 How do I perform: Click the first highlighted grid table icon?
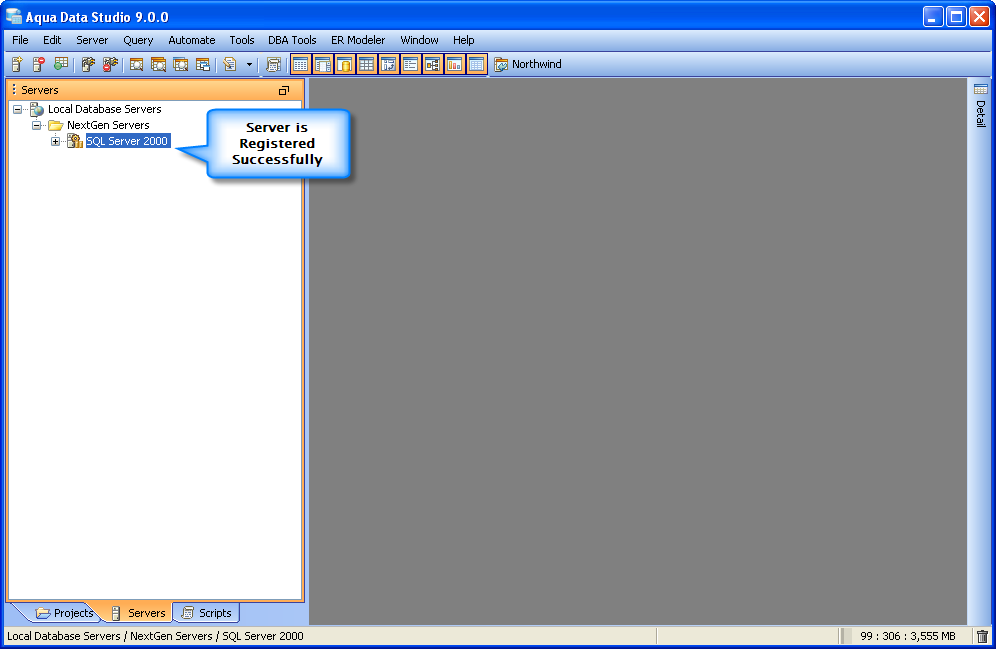(300, 64)
